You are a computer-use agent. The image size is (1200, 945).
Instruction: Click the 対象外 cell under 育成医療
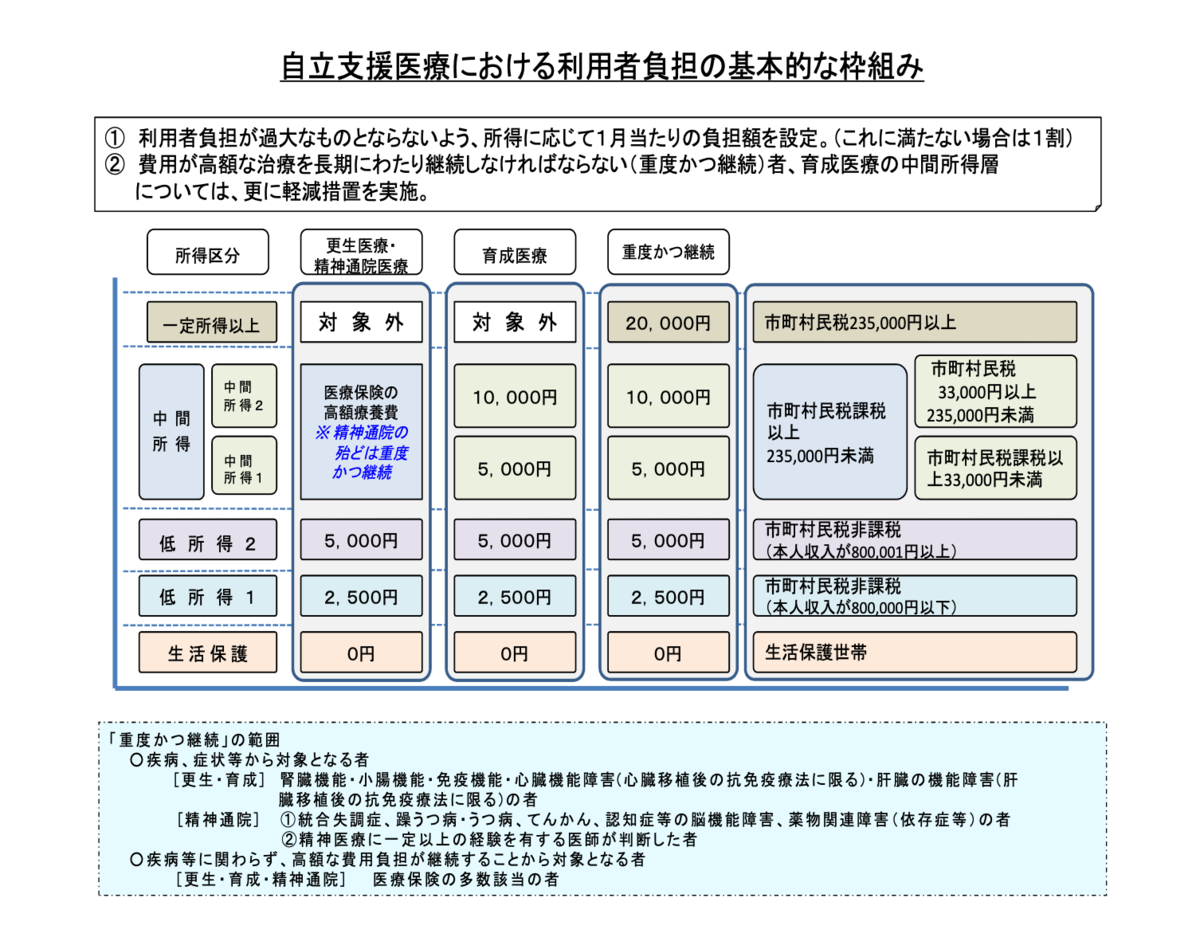[515, 322]
